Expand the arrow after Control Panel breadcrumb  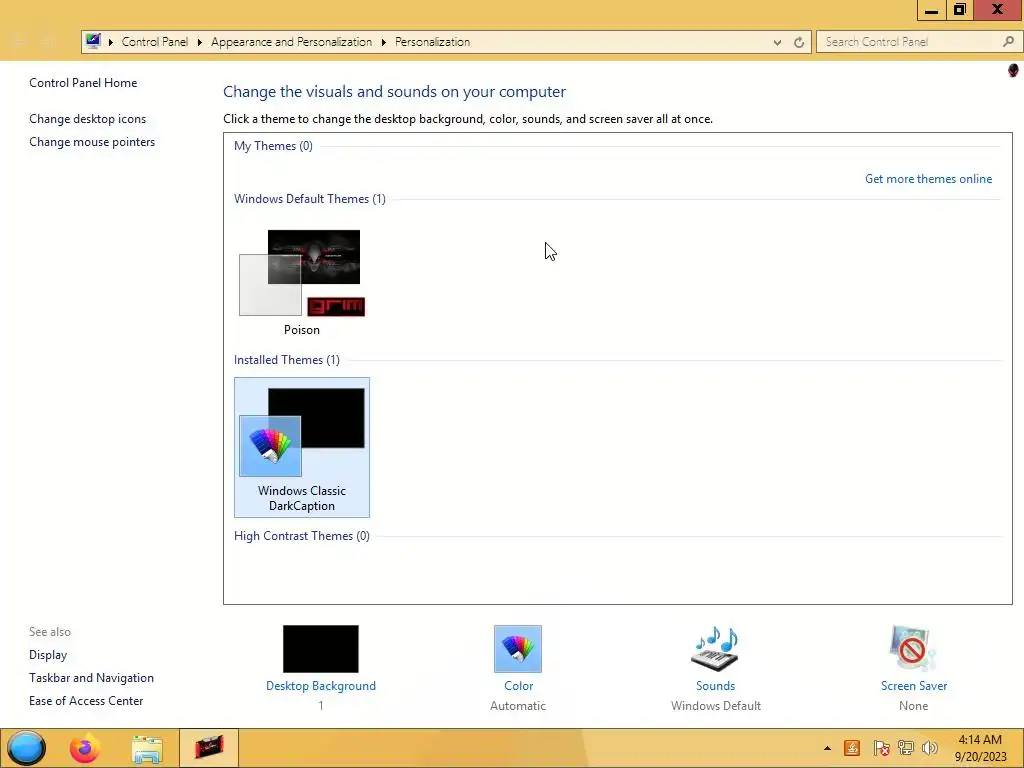[x=199, y=42]
